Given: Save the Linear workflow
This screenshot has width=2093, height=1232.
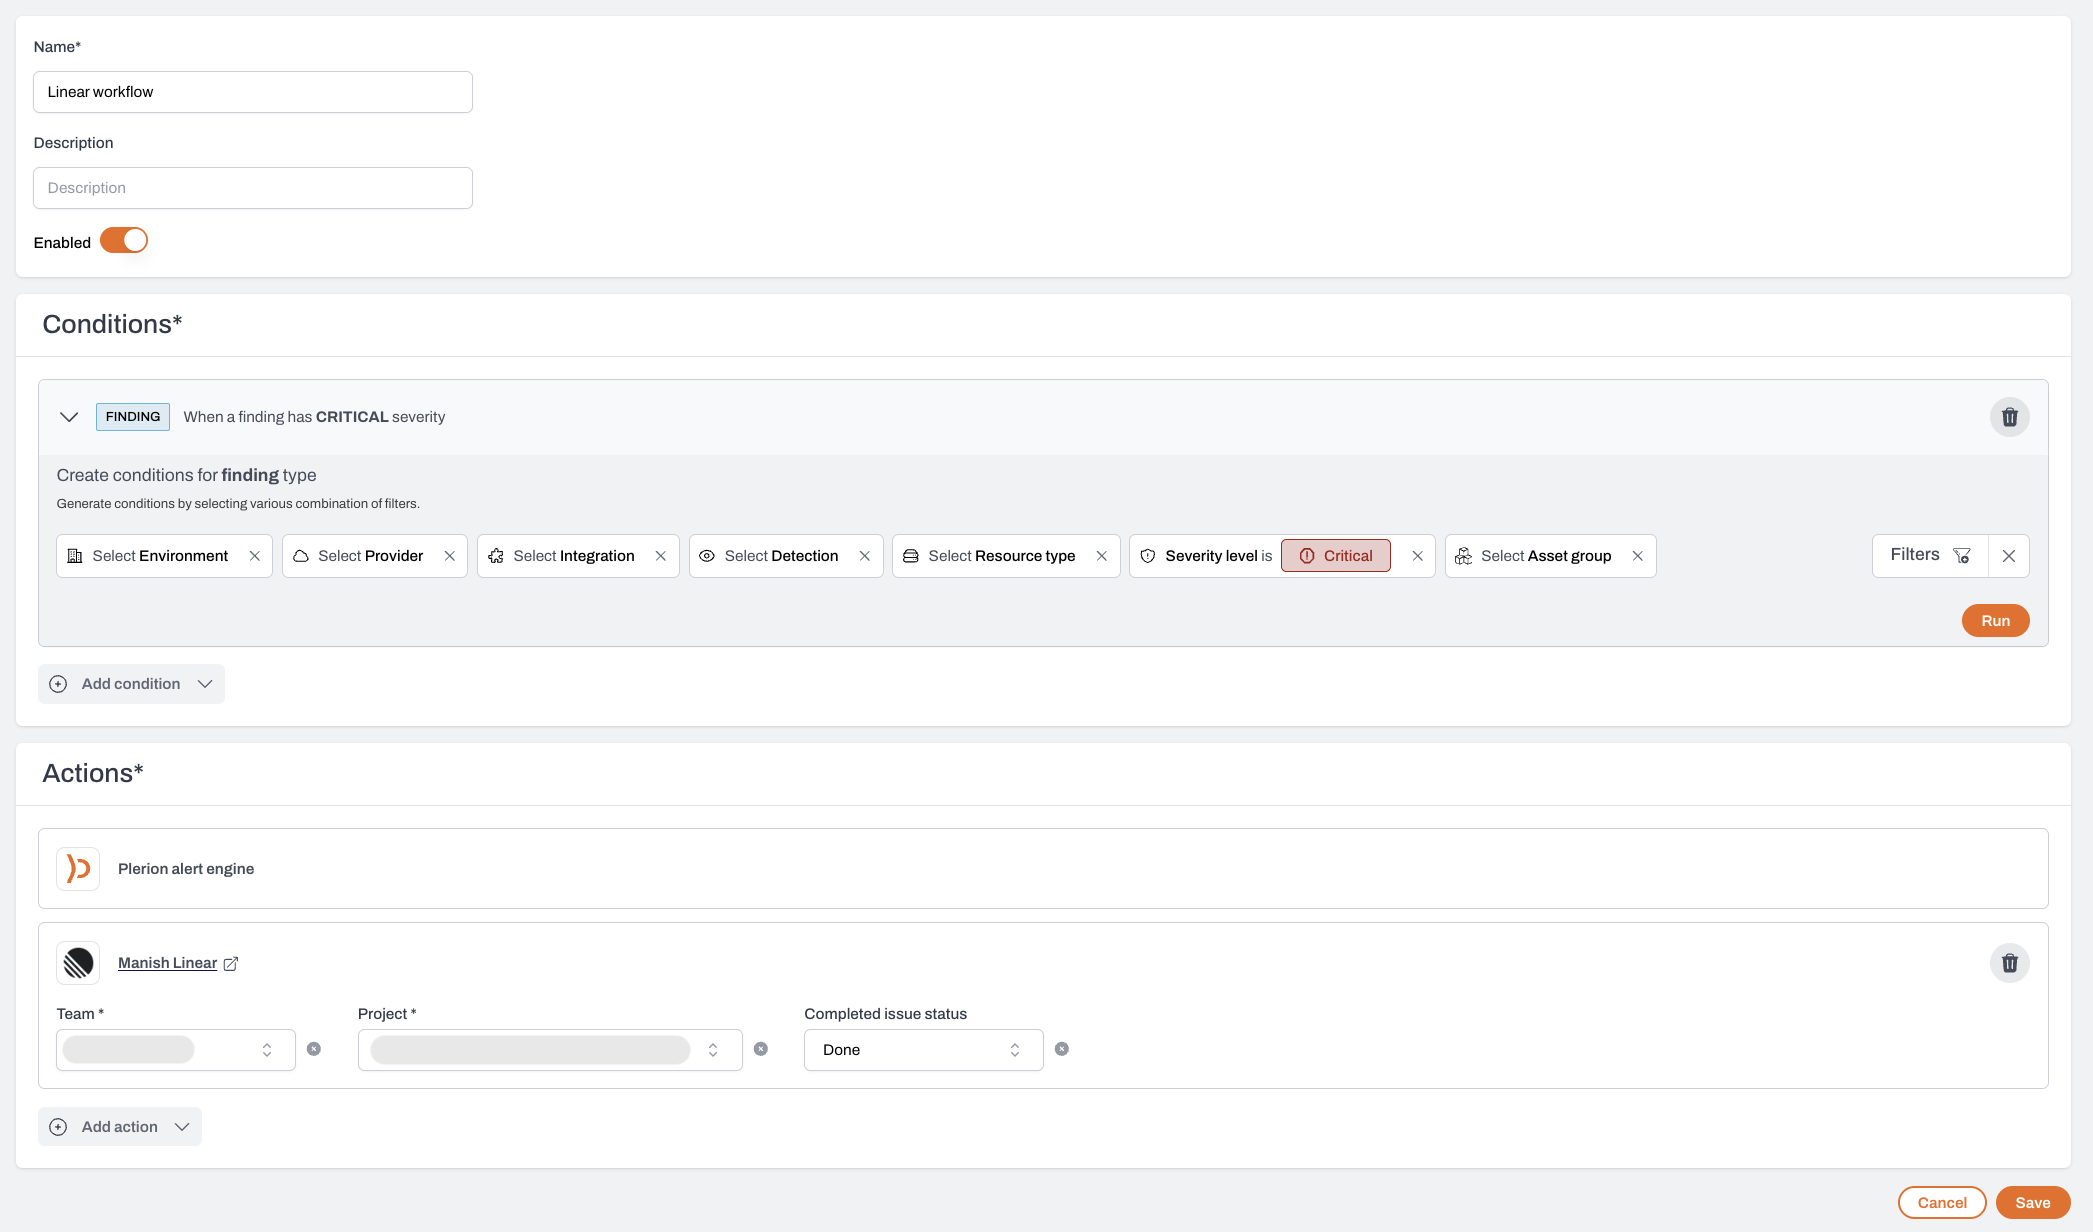Looking at the screenshot, I should [2033, 1202].
